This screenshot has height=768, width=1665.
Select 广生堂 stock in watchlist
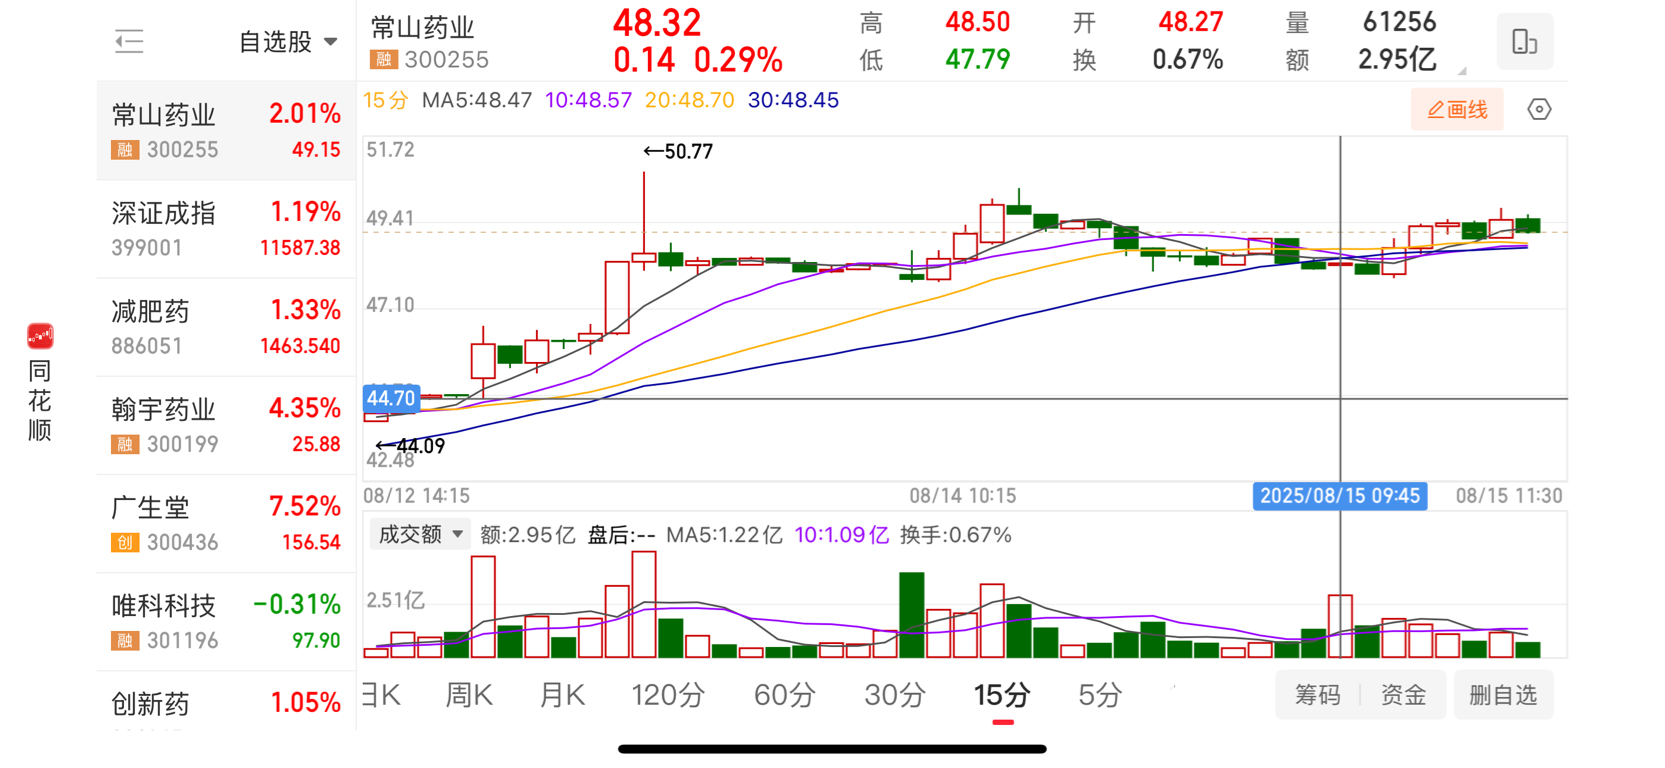point(226,523)
